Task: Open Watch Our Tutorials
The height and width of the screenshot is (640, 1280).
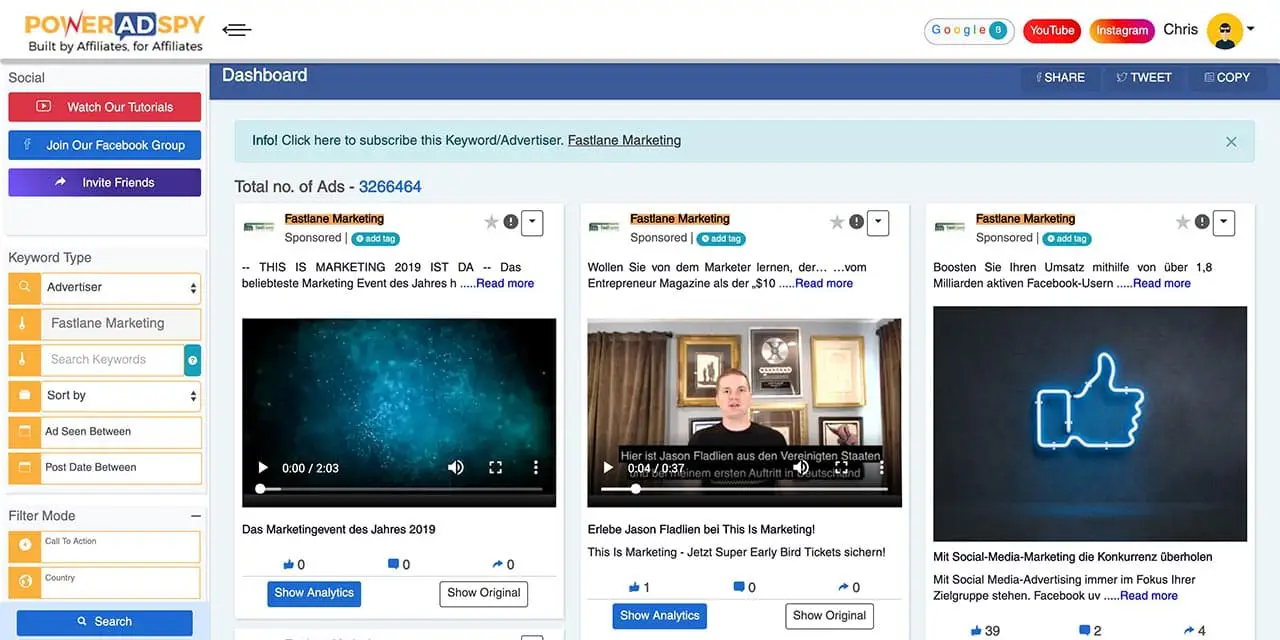Action: tap(104, 107)
